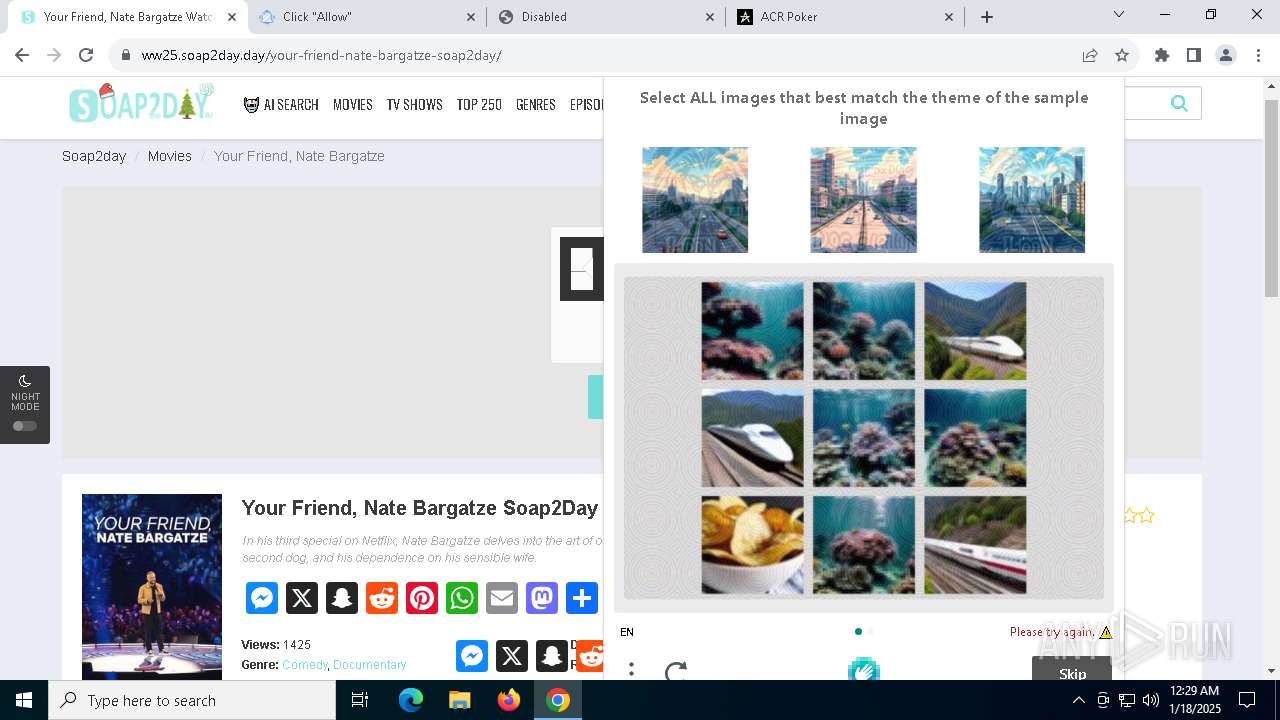Image resolution: width=1280 pixels, height=720 pixels.
Task: Open File Explorer from taskbar
Action: click(460, 700)
